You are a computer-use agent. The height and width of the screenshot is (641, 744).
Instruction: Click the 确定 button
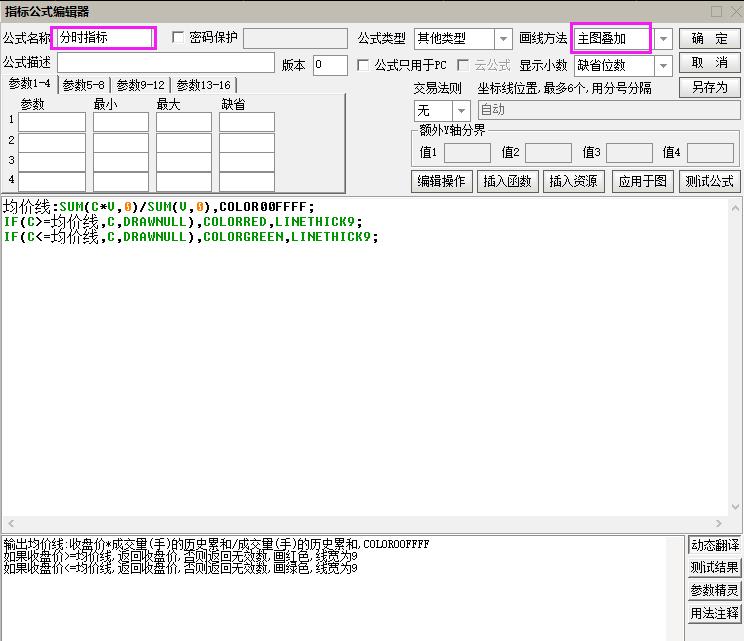(709, 39)
